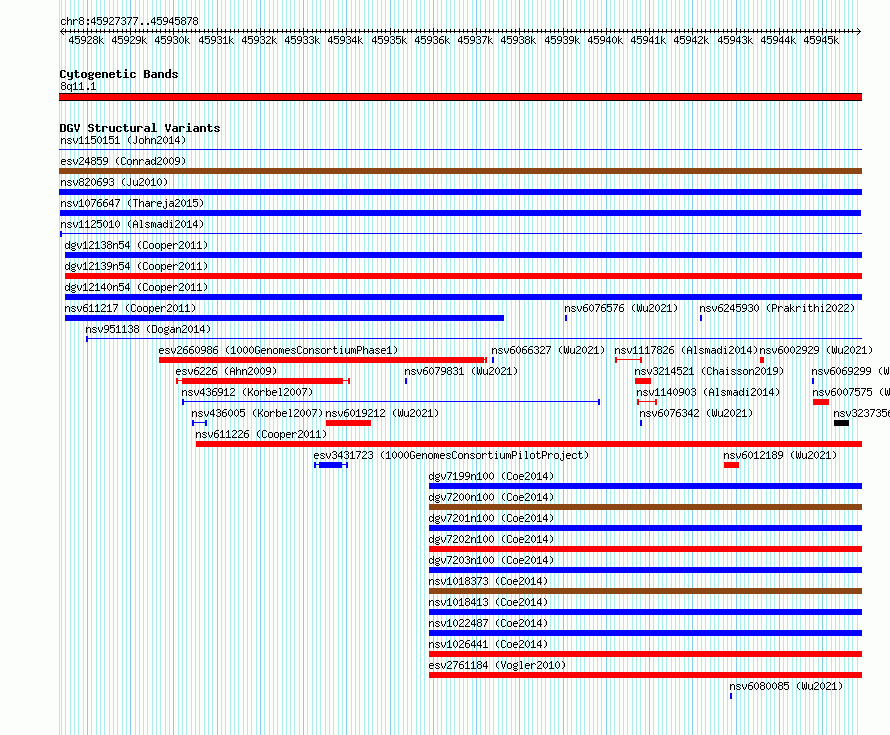Click the dgv7201n100 (Coe2014) label
The height and width of the screenshot is (735, 890).
point(491,518)
